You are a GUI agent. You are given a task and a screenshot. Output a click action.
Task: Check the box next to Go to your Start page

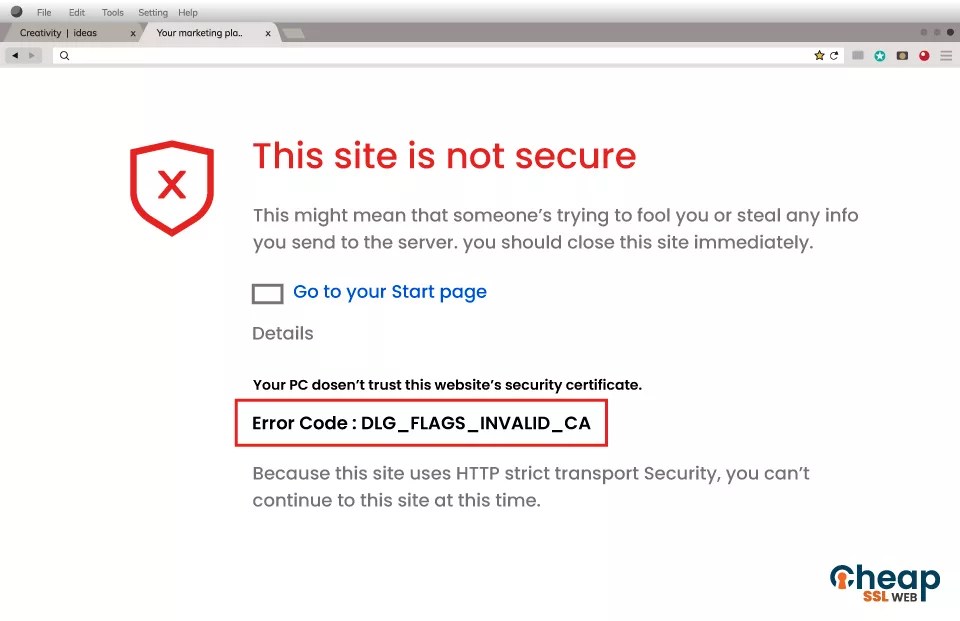pyautogui.click(x=266, y=293)
